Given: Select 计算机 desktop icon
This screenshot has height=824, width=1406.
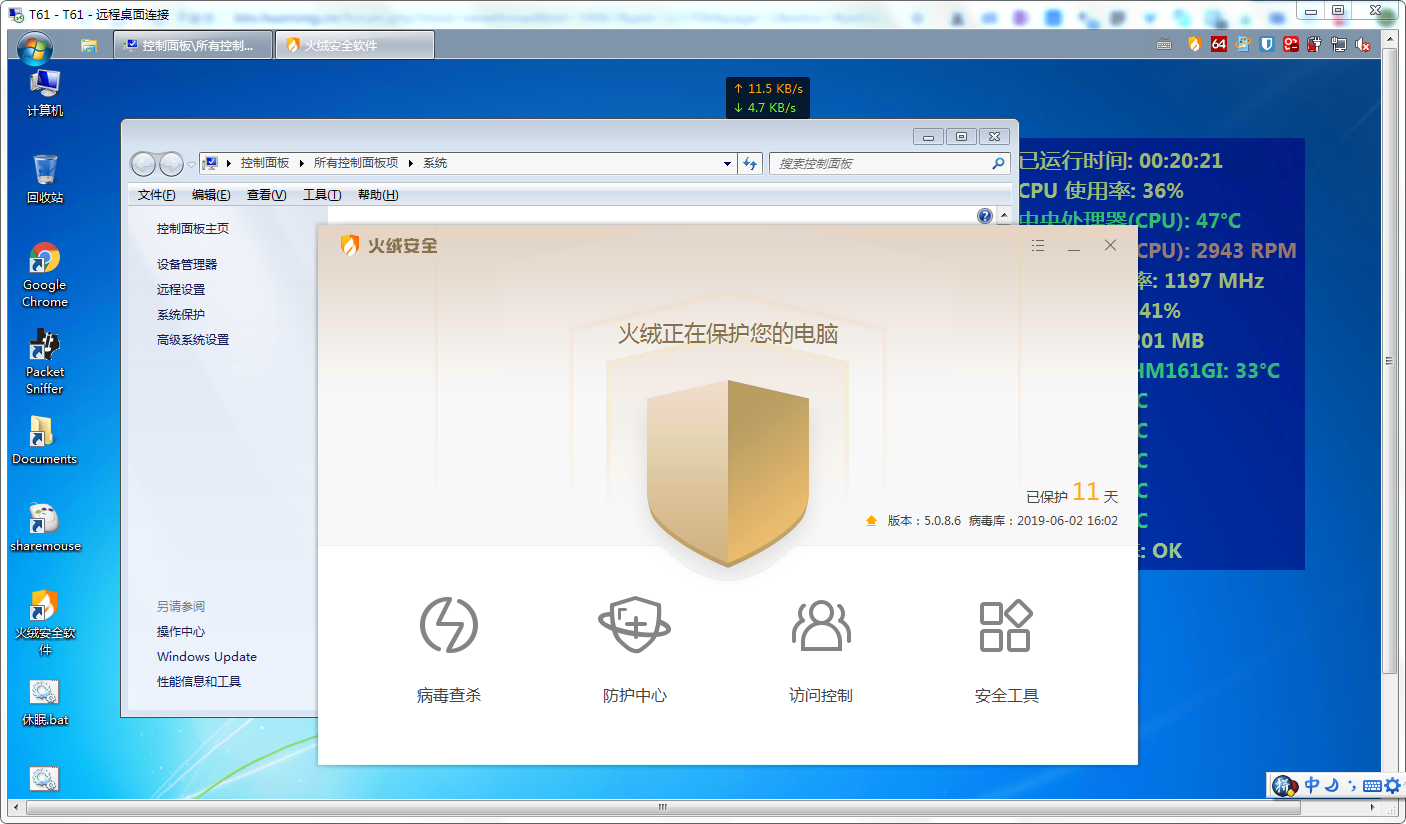Looking at the screenshot, I should [45, 93].
